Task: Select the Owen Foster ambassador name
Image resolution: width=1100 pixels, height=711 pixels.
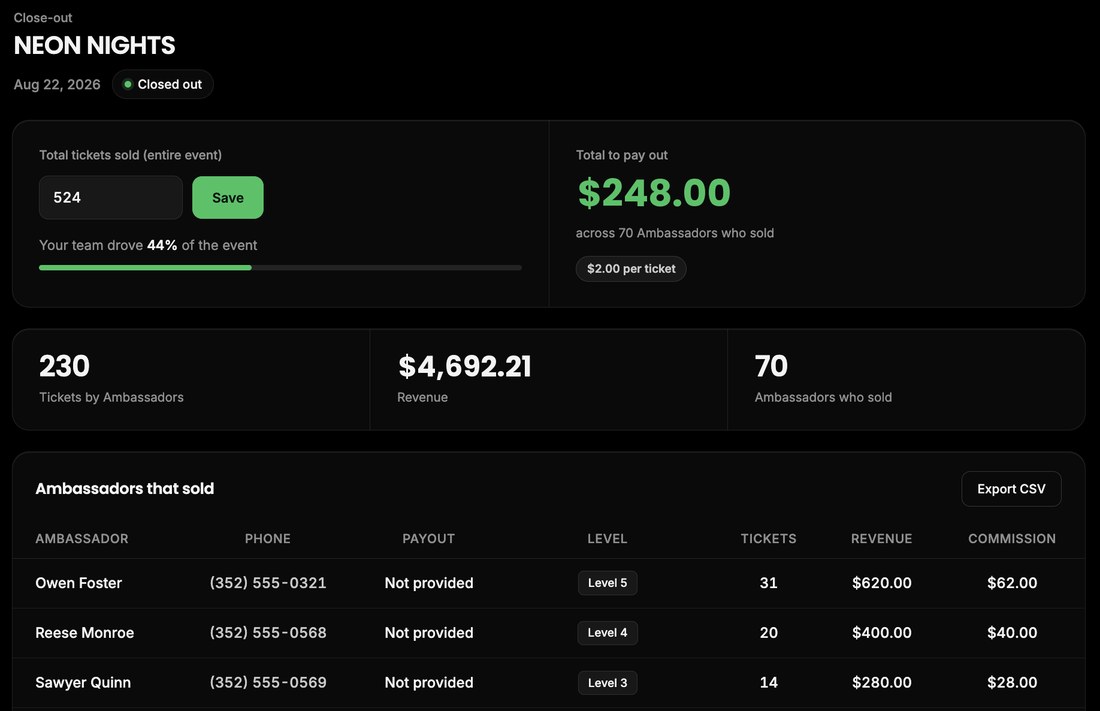Action: (79, 583)
